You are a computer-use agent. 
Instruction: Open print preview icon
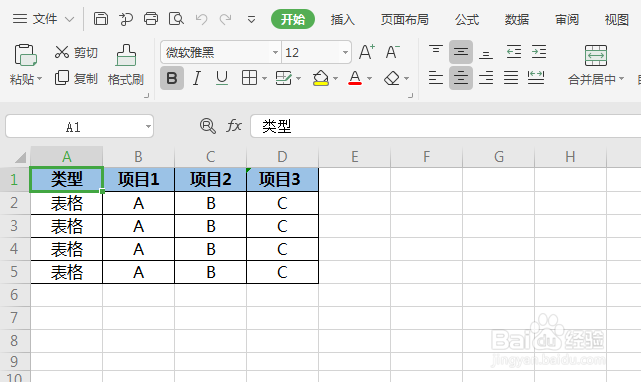(176, 19)
